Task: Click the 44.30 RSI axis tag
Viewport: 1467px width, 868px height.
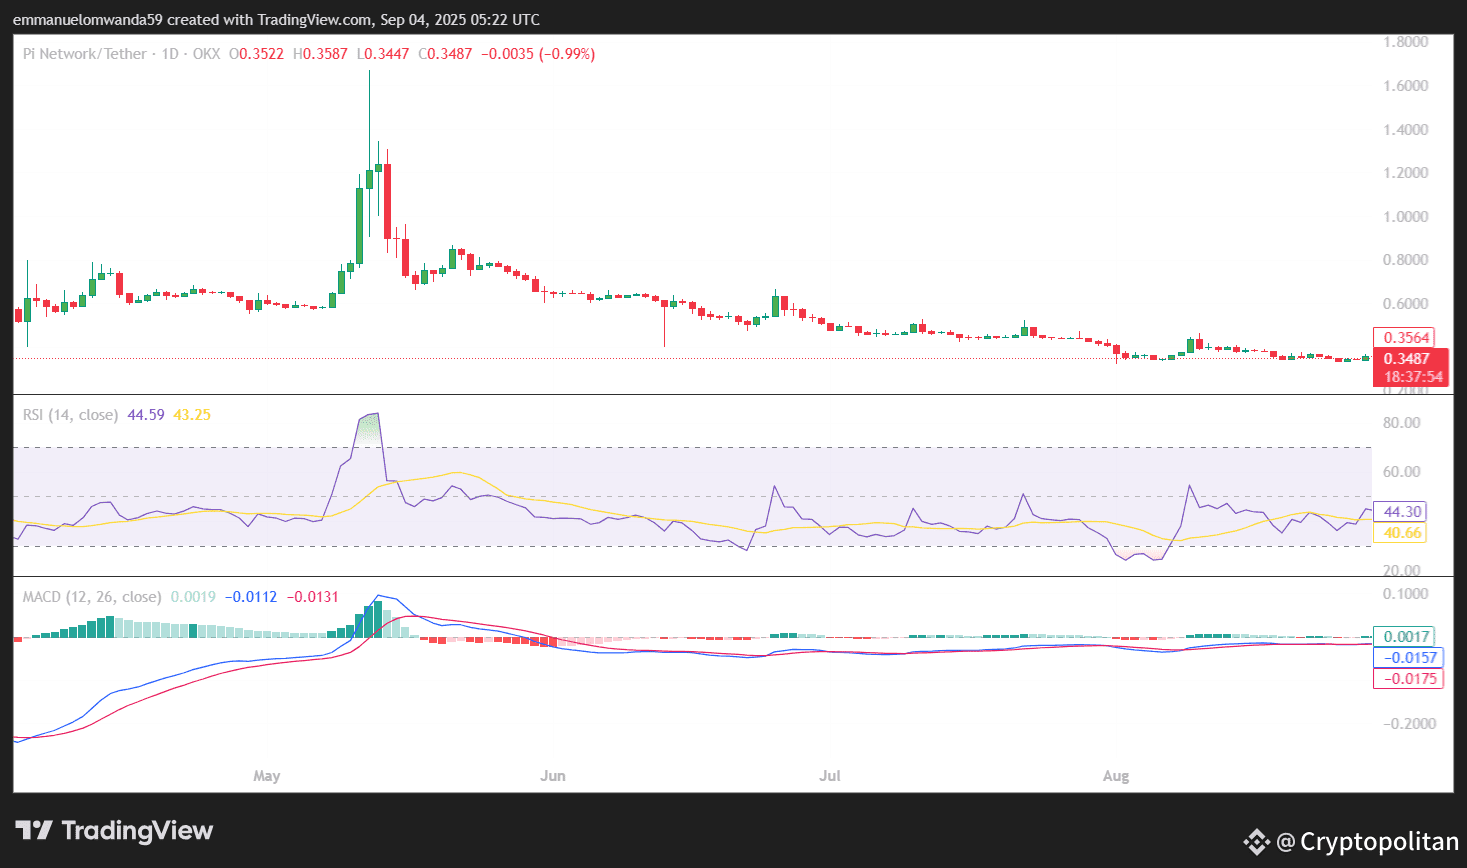Action: click(x=1402, y=512)
